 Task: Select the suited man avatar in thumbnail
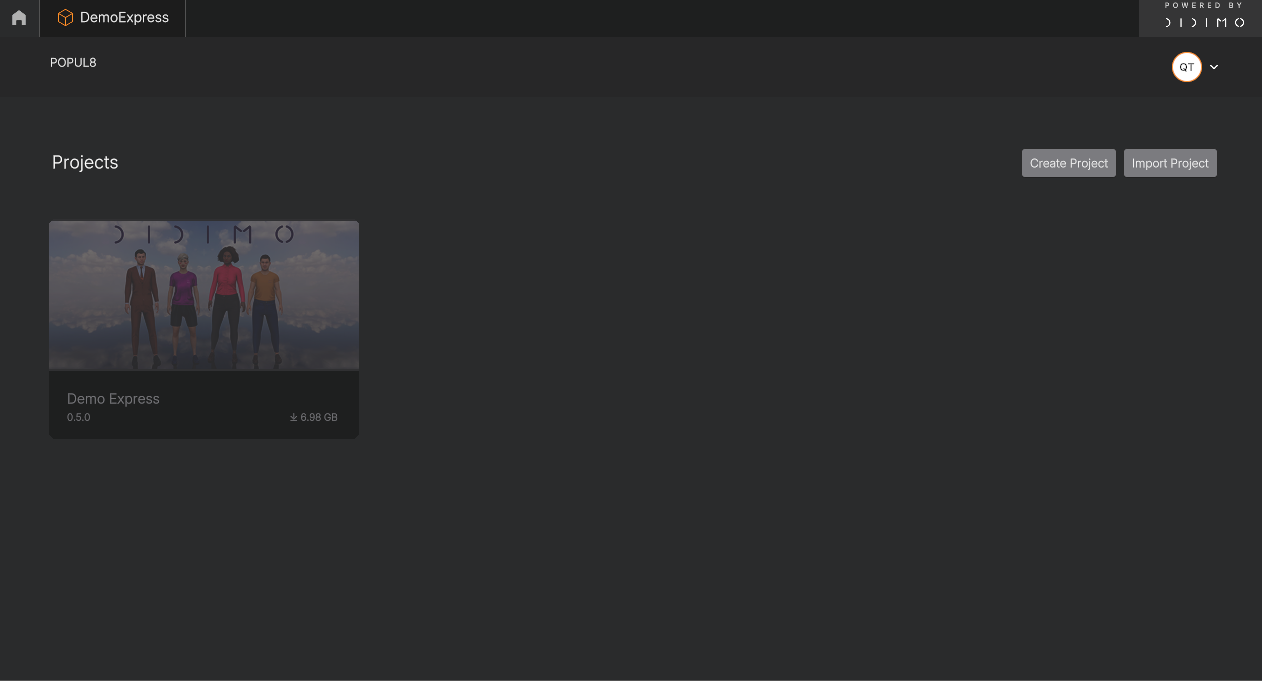pyautogui.click(x=141, y=305)
